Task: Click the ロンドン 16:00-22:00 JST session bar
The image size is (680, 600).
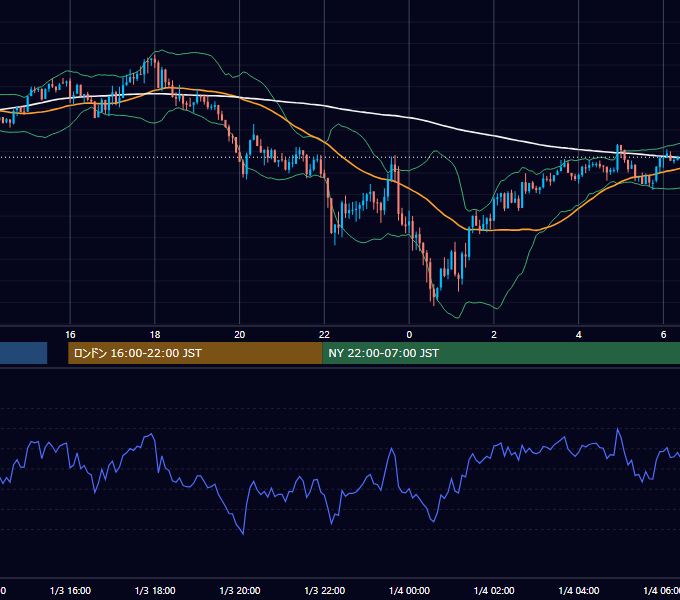Action: (195, 353)
